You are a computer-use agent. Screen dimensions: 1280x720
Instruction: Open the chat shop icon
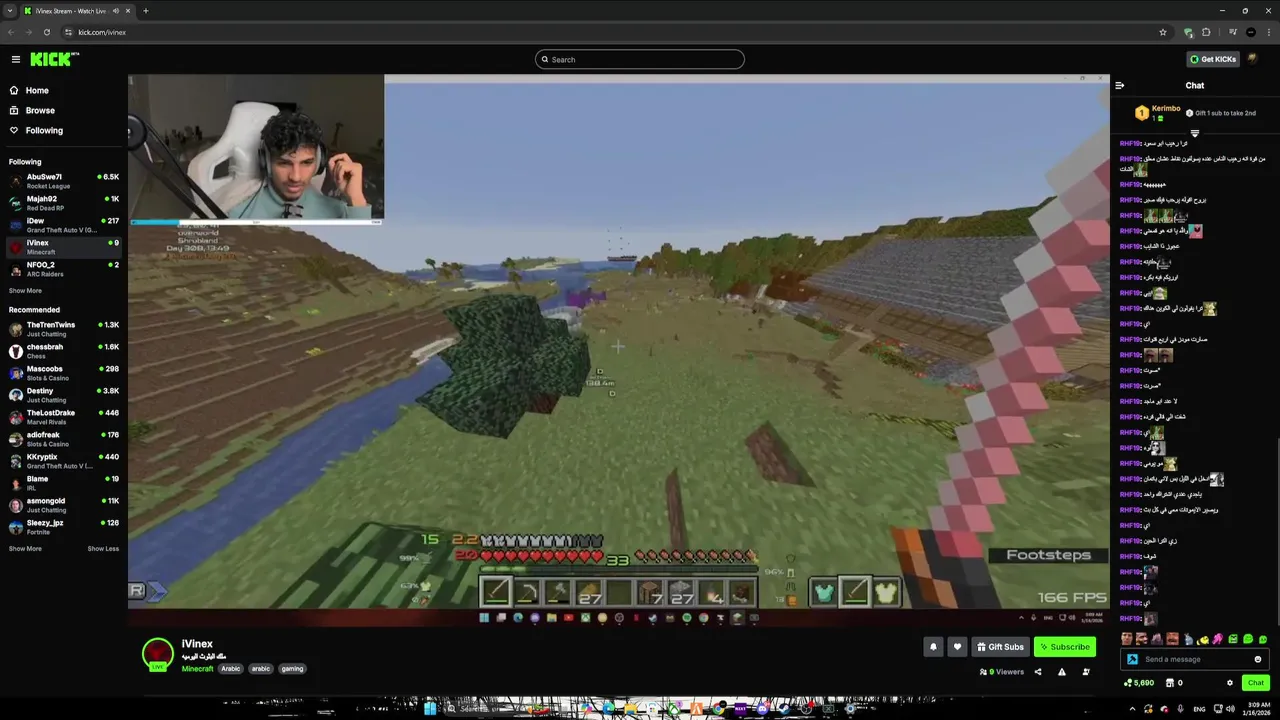coord(1170,683)
